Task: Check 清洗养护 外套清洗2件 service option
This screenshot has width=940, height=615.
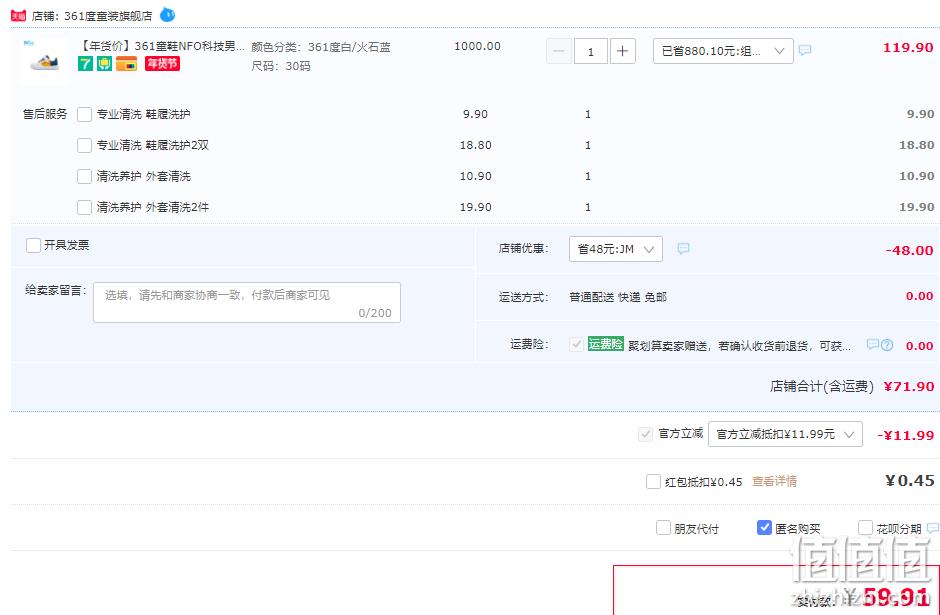Action: (85, 207)
